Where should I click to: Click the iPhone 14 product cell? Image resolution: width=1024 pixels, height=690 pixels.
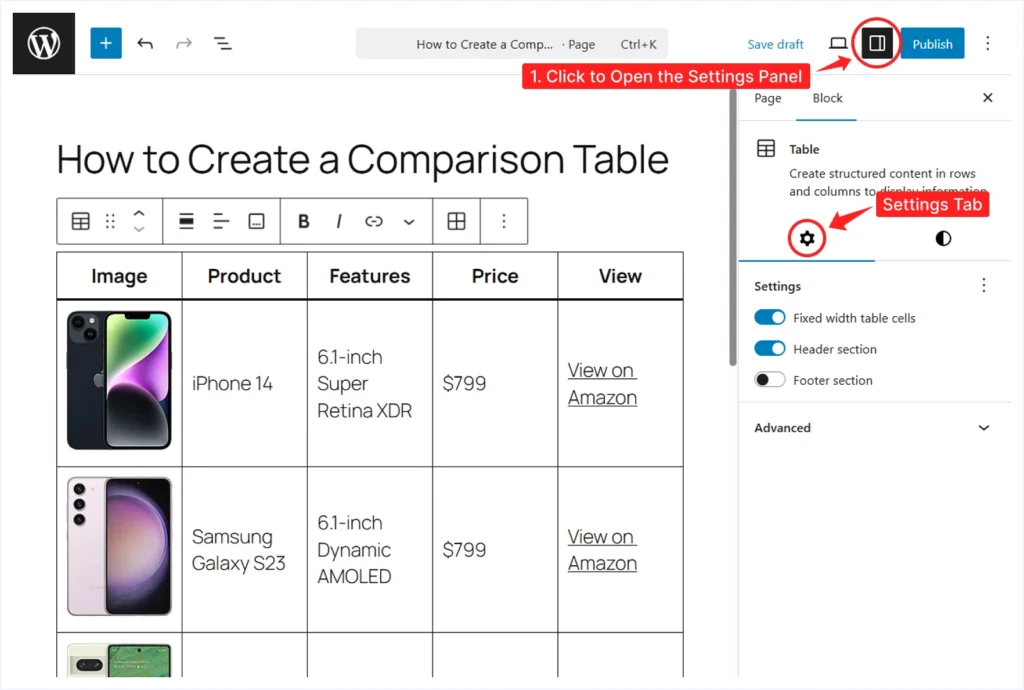(244, 383)
